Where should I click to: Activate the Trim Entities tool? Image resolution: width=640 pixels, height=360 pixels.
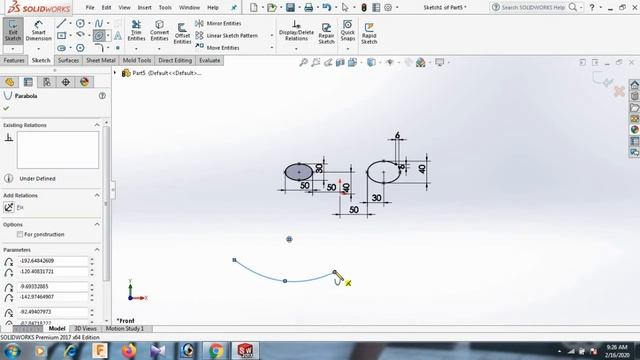[x=136, y=31]
